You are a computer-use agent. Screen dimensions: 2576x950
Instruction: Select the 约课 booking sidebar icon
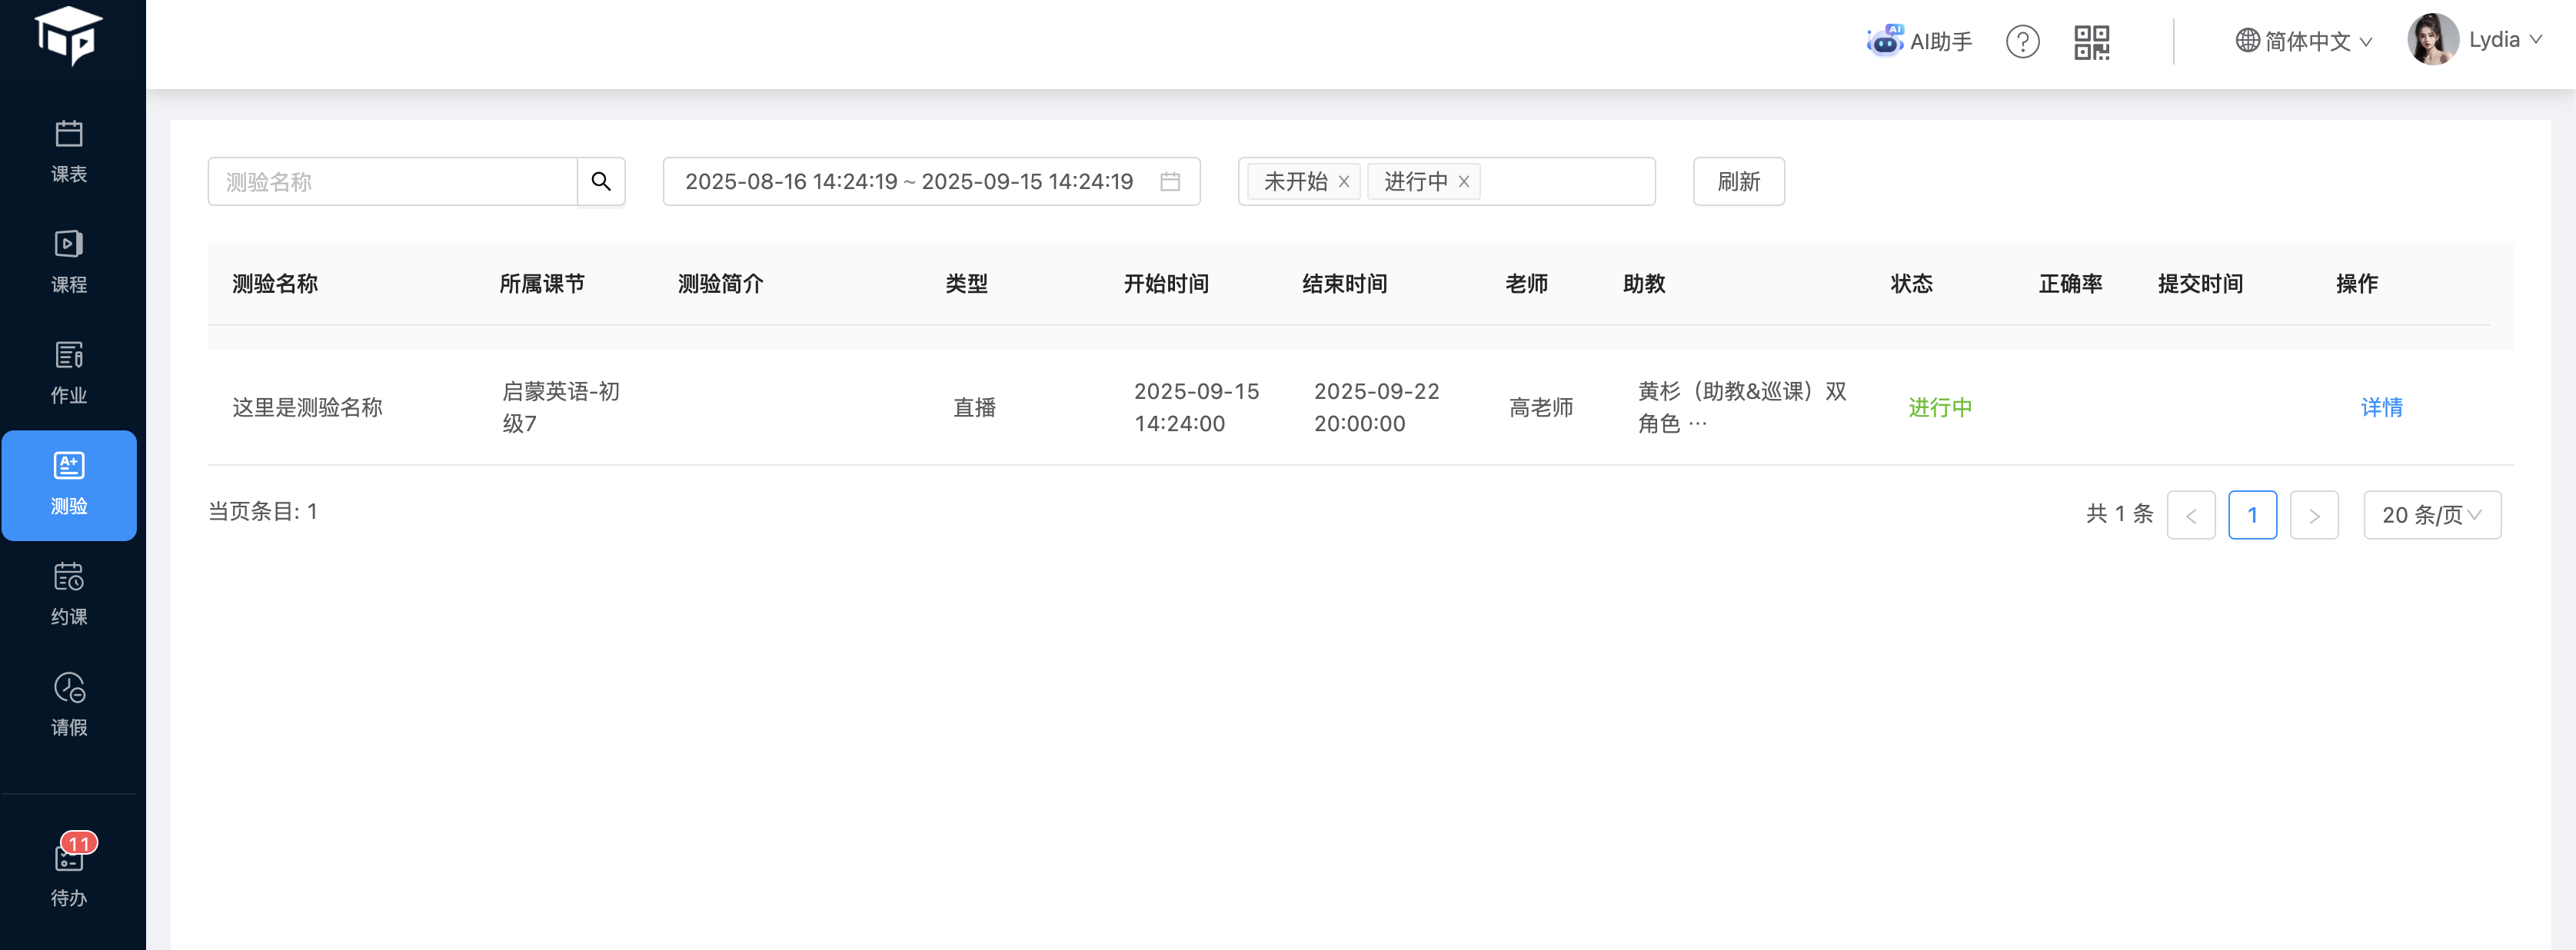tap(69, 594)
